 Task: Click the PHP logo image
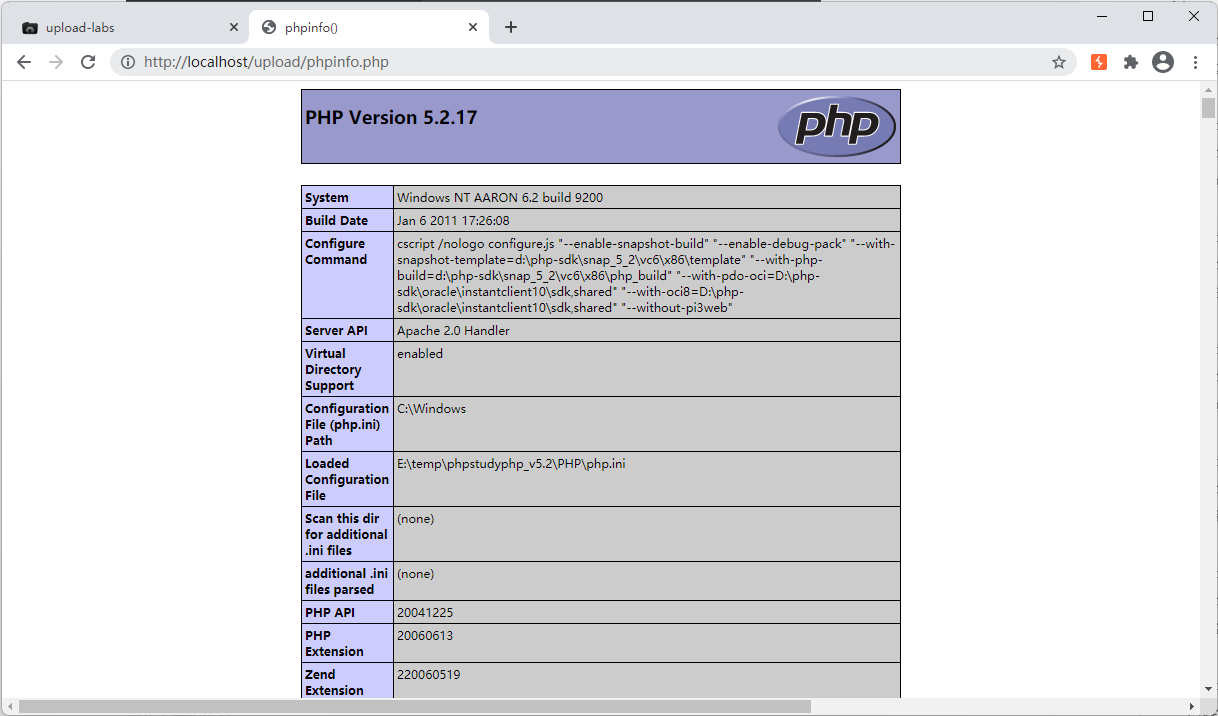(x=836, y=127)
